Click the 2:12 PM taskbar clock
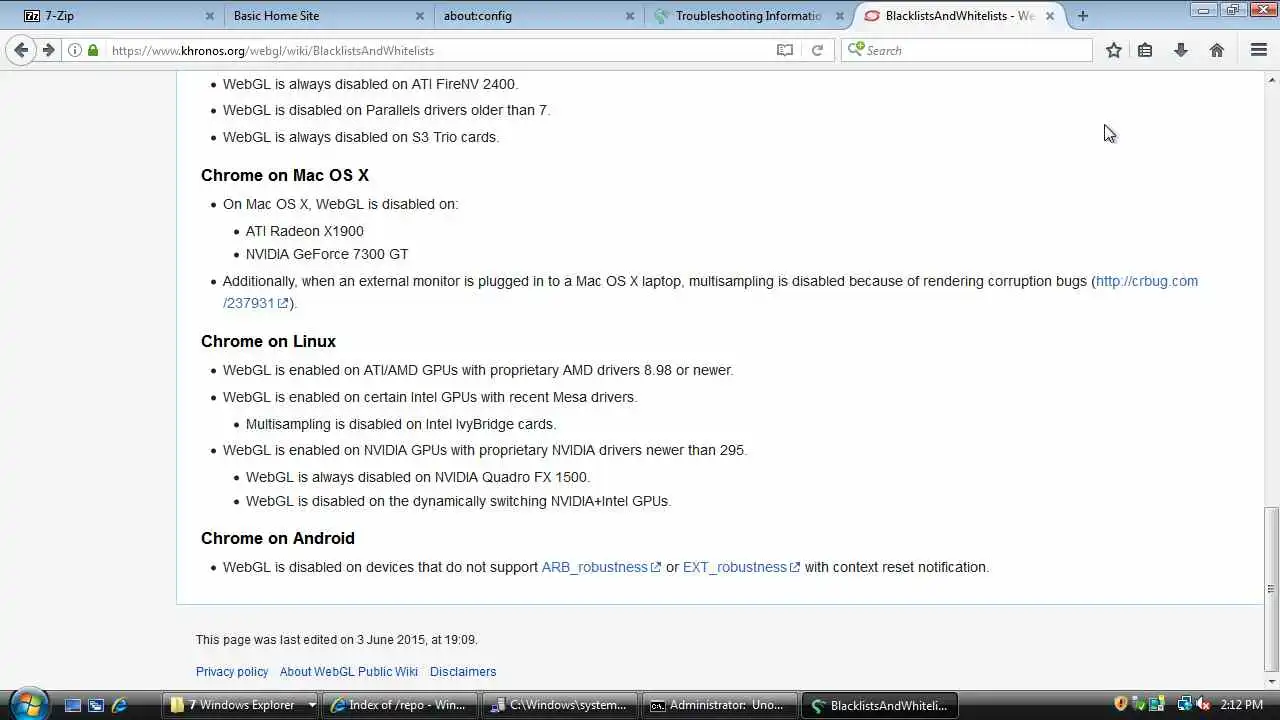Image resolution: width=1280 pixels, height=720 pixels. tap(1241, 705)
